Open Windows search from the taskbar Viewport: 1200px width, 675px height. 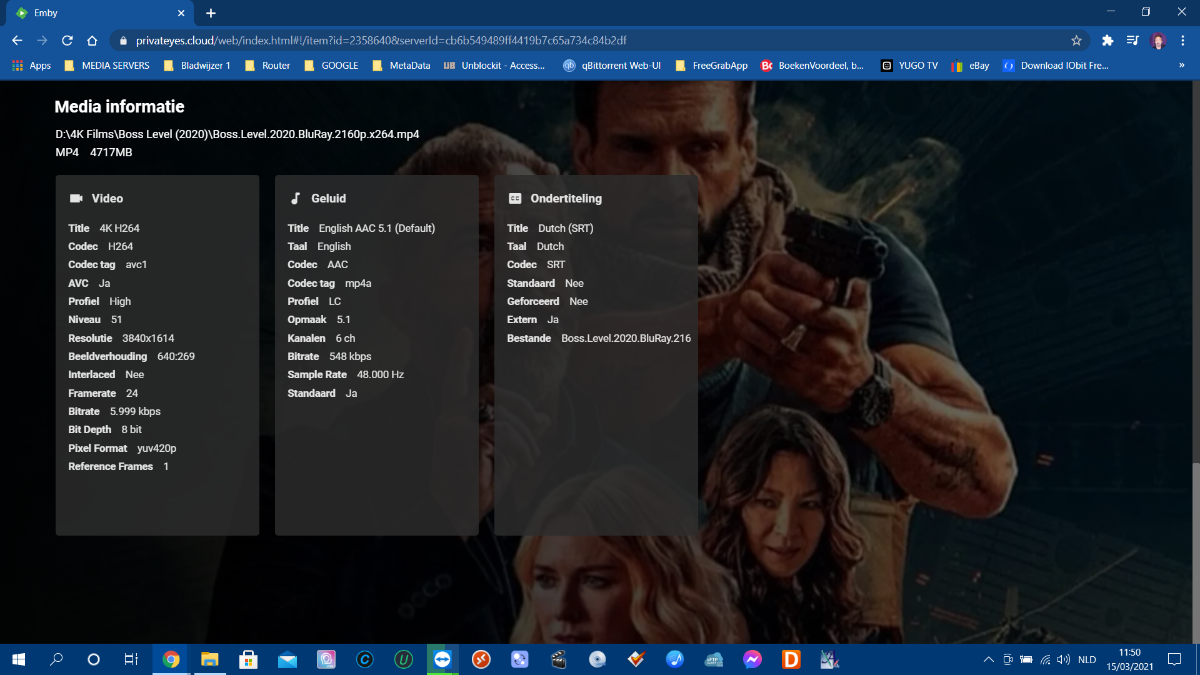click(56, 659)
